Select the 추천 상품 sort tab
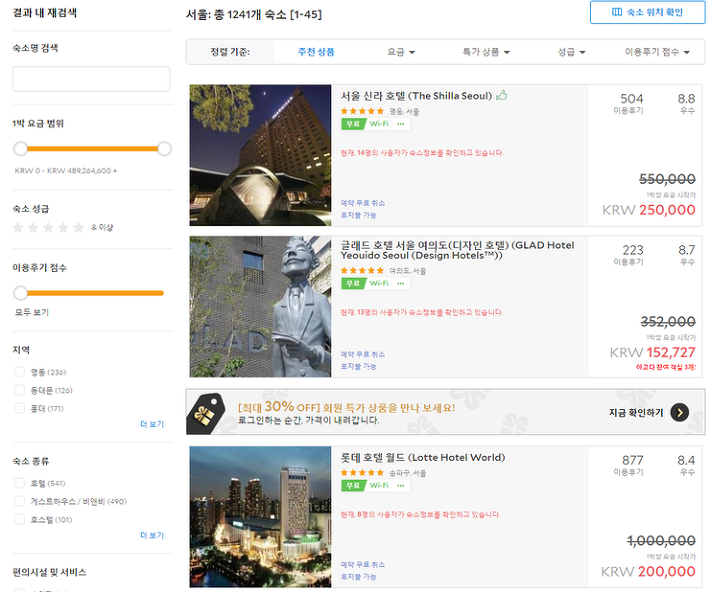Screen dimensions: 710x592 click(x=316, y=52)
